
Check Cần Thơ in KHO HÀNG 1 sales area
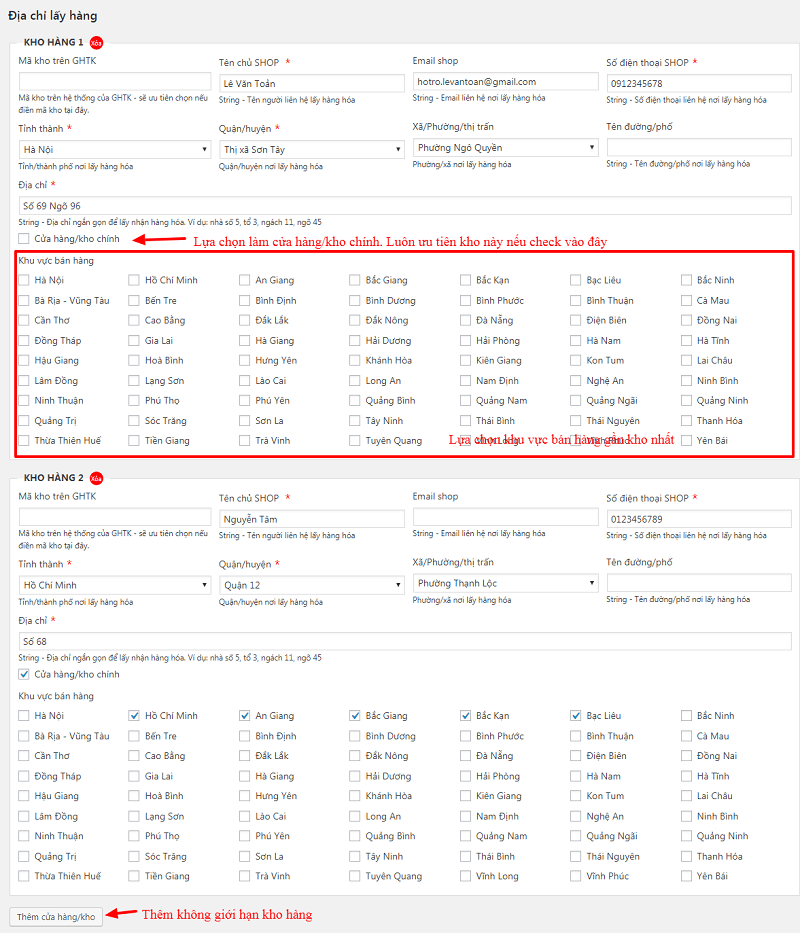22,320
